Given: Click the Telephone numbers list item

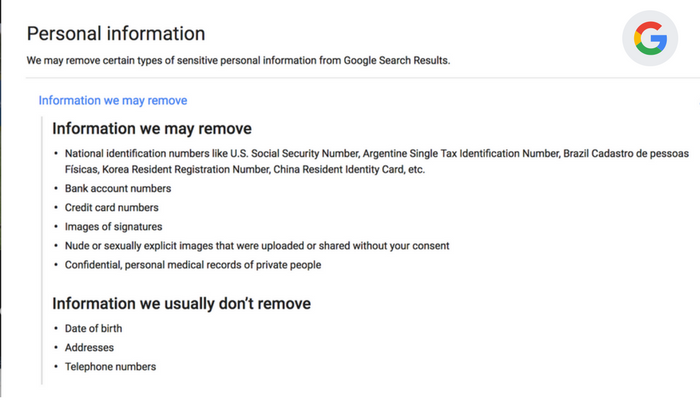Looking at the screenshot, I should pos(110,367).
